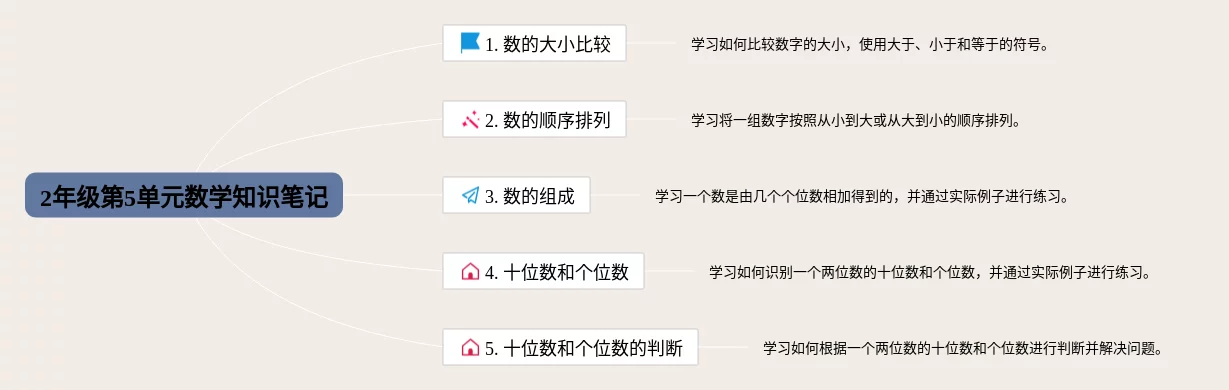
Task: Click the blue flag icon on 数的大小比较
Action: (470, 43)
